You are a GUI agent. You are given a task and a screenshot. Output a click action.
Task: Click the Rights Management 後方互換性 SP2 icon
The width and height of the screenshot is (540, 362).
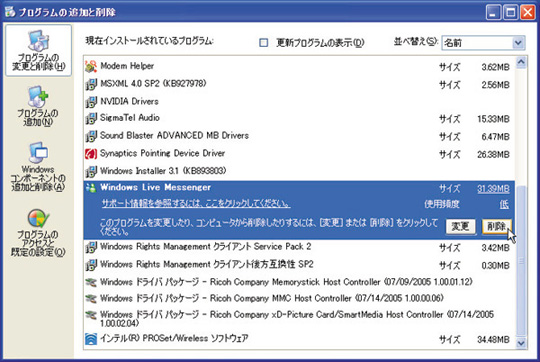[x=91, y=265]
